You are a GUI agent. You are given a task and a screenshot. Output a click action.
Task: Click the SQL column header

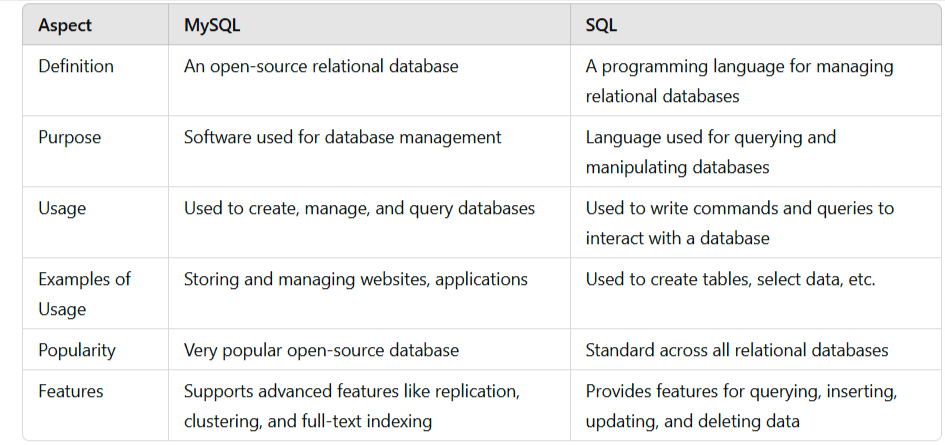point(756,27)
